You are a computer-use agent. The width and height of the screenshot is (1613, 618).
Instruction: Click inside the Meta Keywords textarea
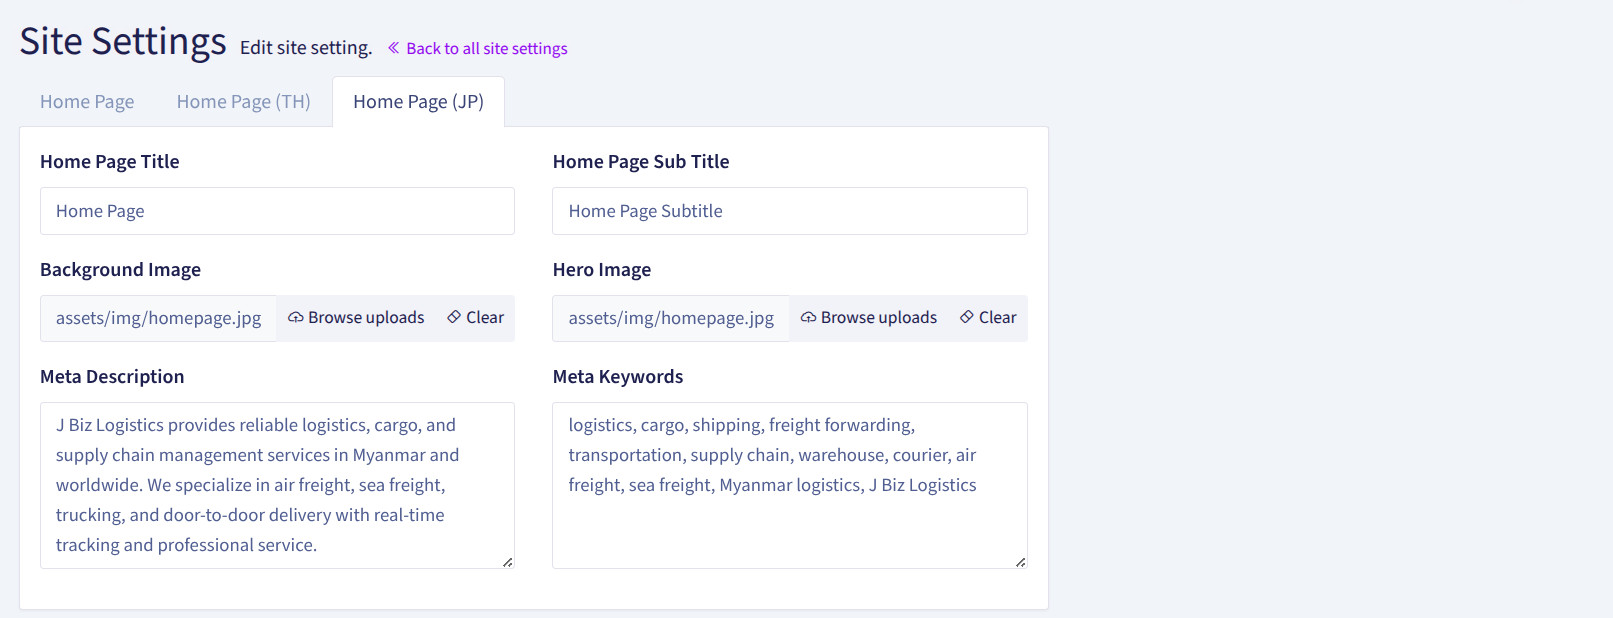pos(789,485)
